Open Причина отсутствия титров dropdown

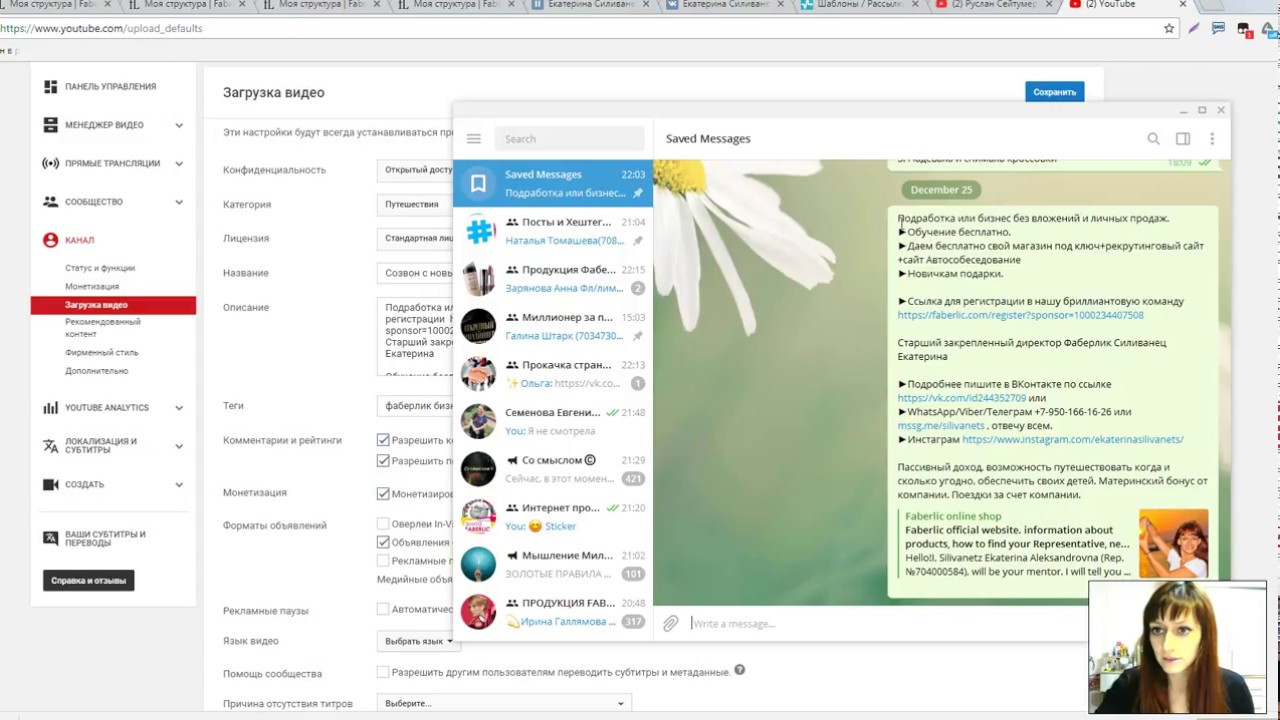click(504, 703)
